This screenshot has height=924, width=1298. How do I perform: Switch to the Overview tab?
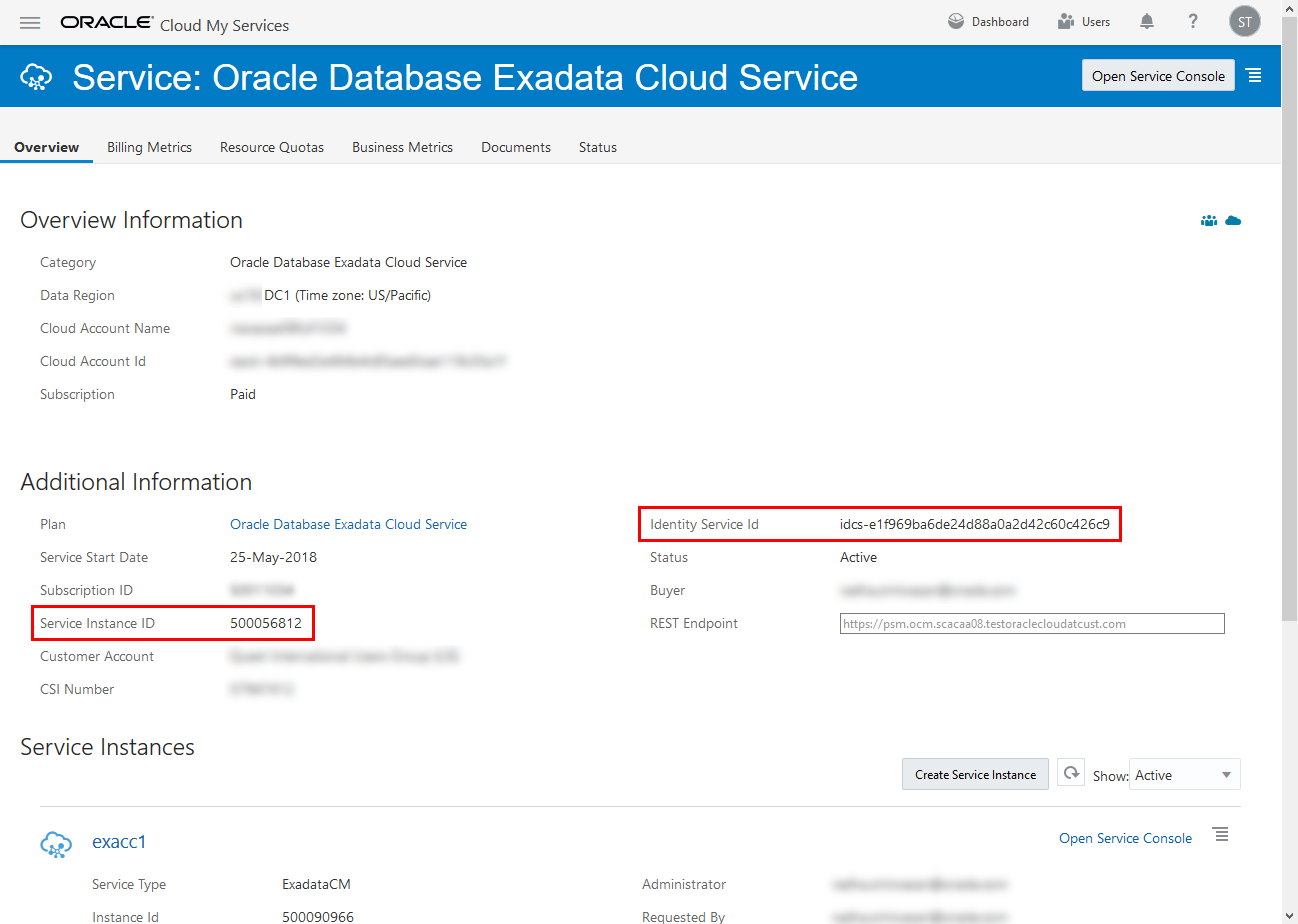(47, 147)
